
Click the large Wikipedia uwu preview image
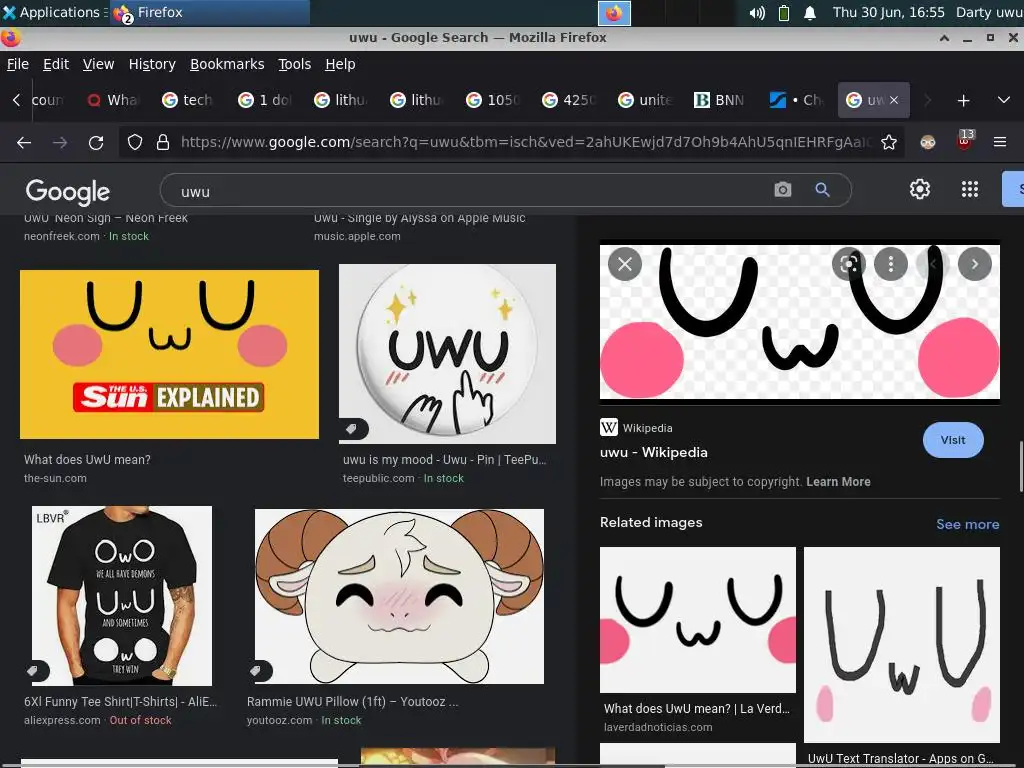point(799,321)
